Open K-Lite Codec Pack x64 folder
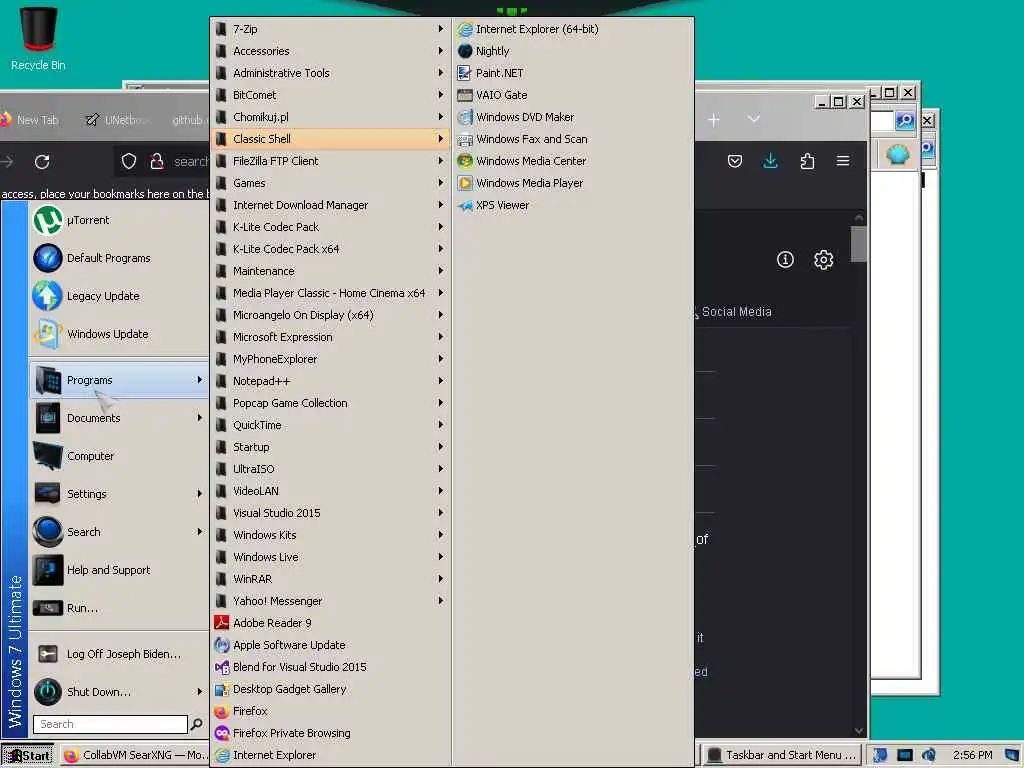 [330, 249]
